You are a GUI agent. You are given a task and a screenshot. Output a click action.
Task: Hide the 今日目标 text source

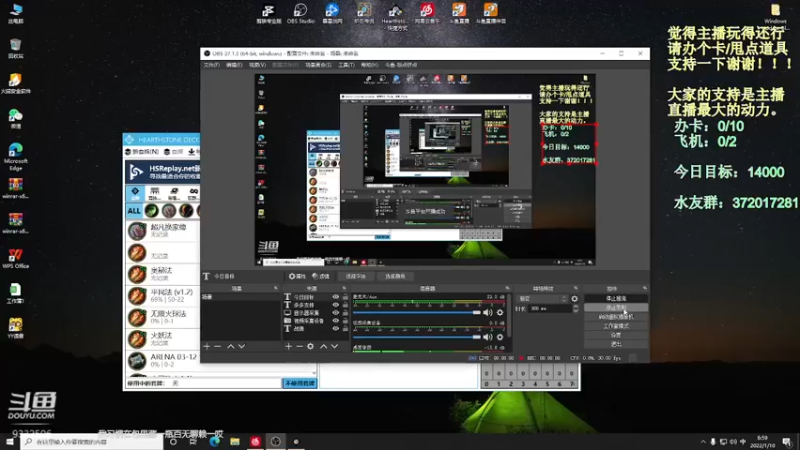336,296
